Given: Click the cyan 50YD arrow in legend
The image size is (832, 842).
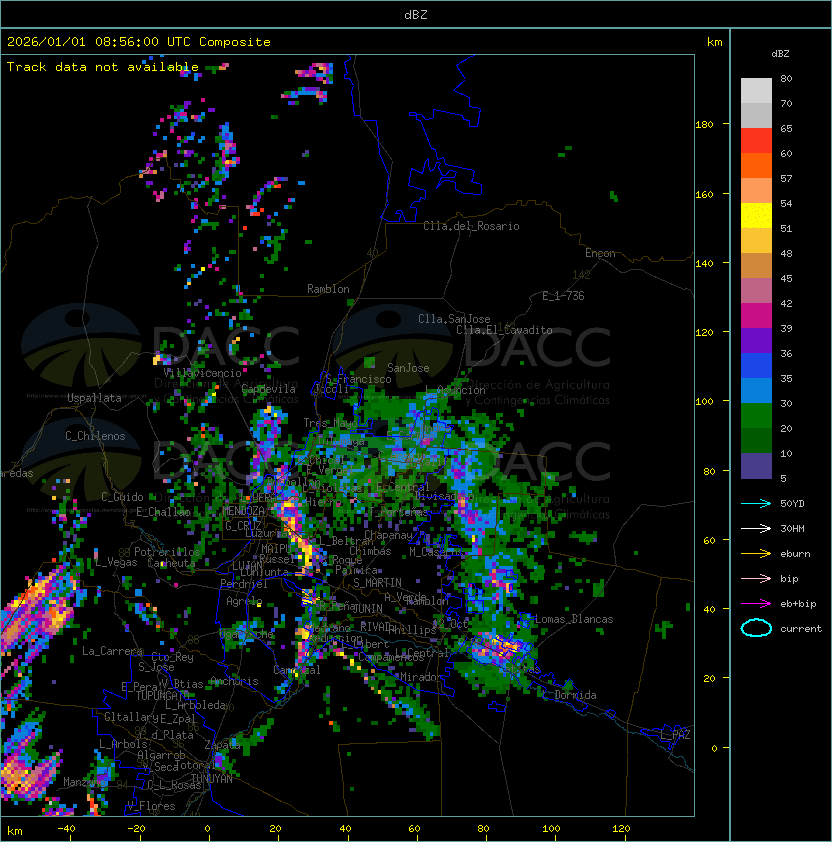Looking at the screenshot, I should 756,503.
